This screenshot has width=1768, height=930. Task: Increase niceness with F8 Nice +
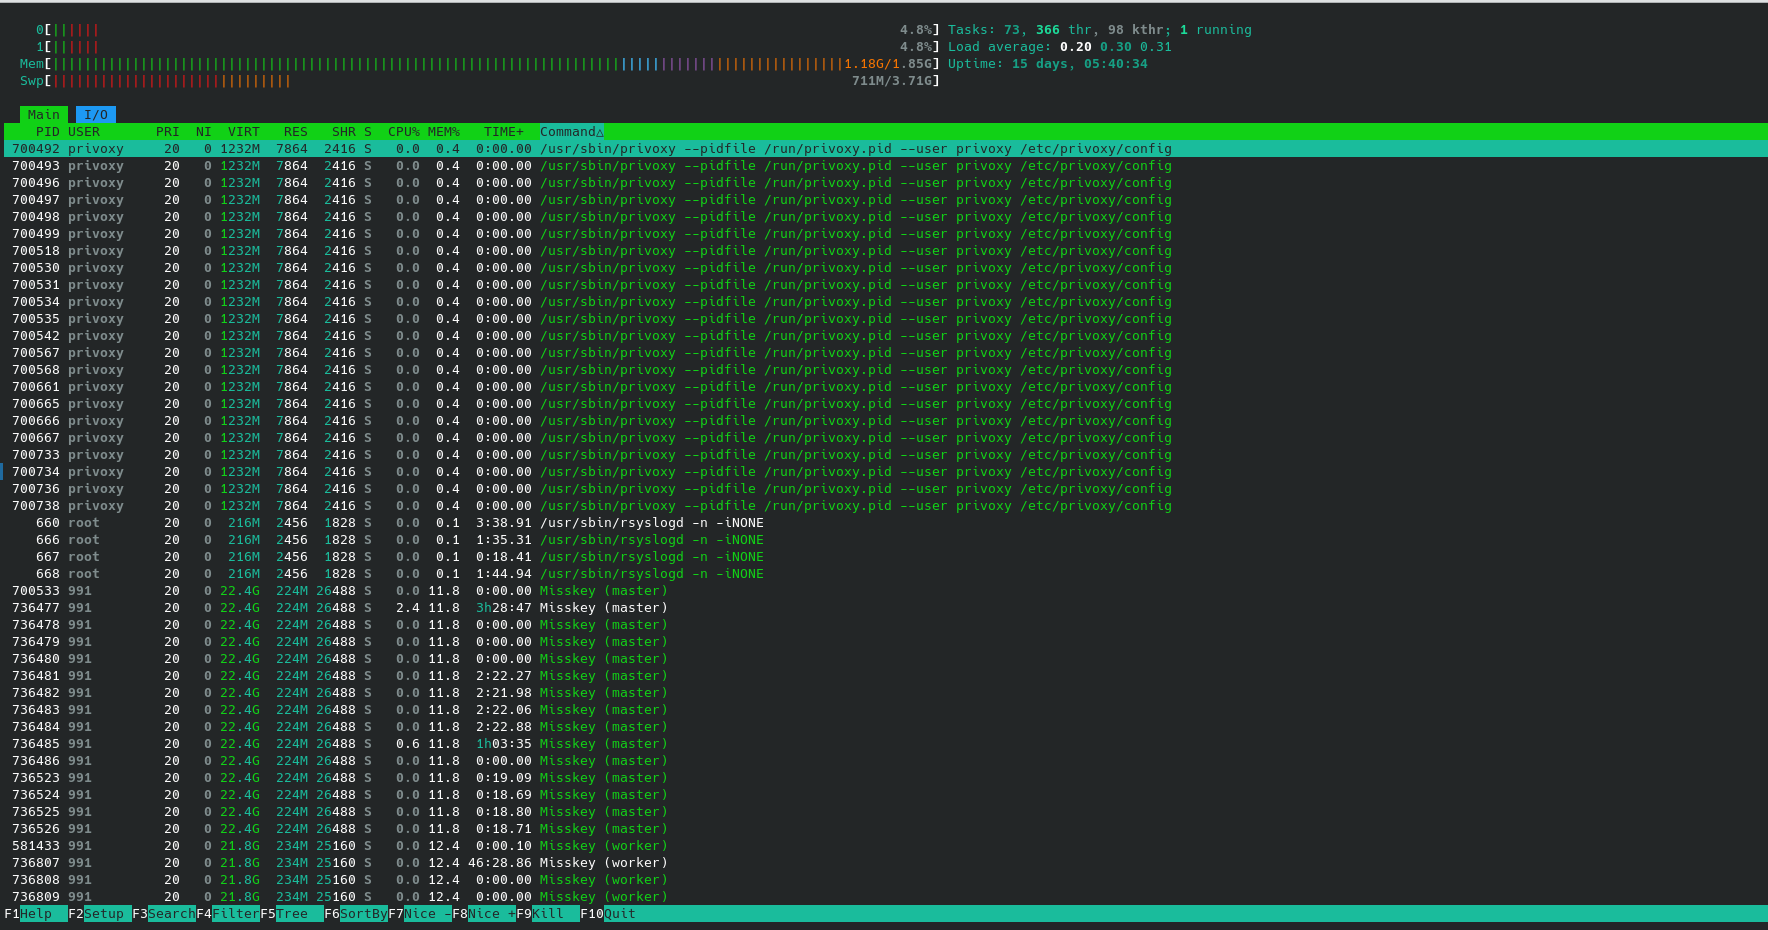[x=490, y=914]
